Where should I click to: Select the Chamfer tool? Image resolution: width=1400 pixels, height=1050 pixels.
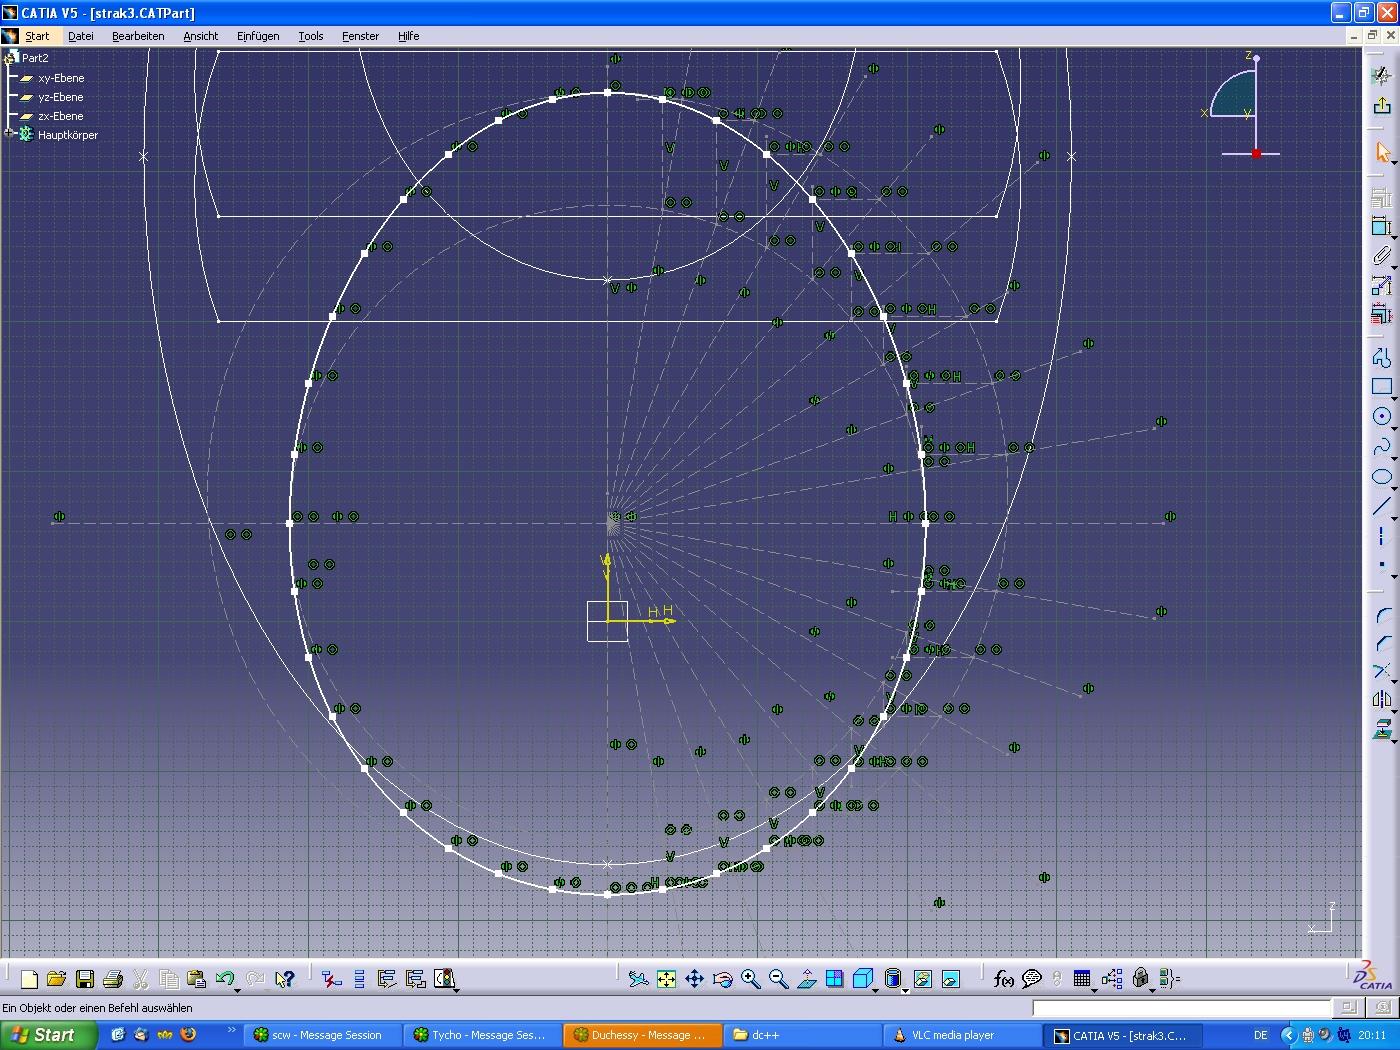click(x=1382, y=643)
